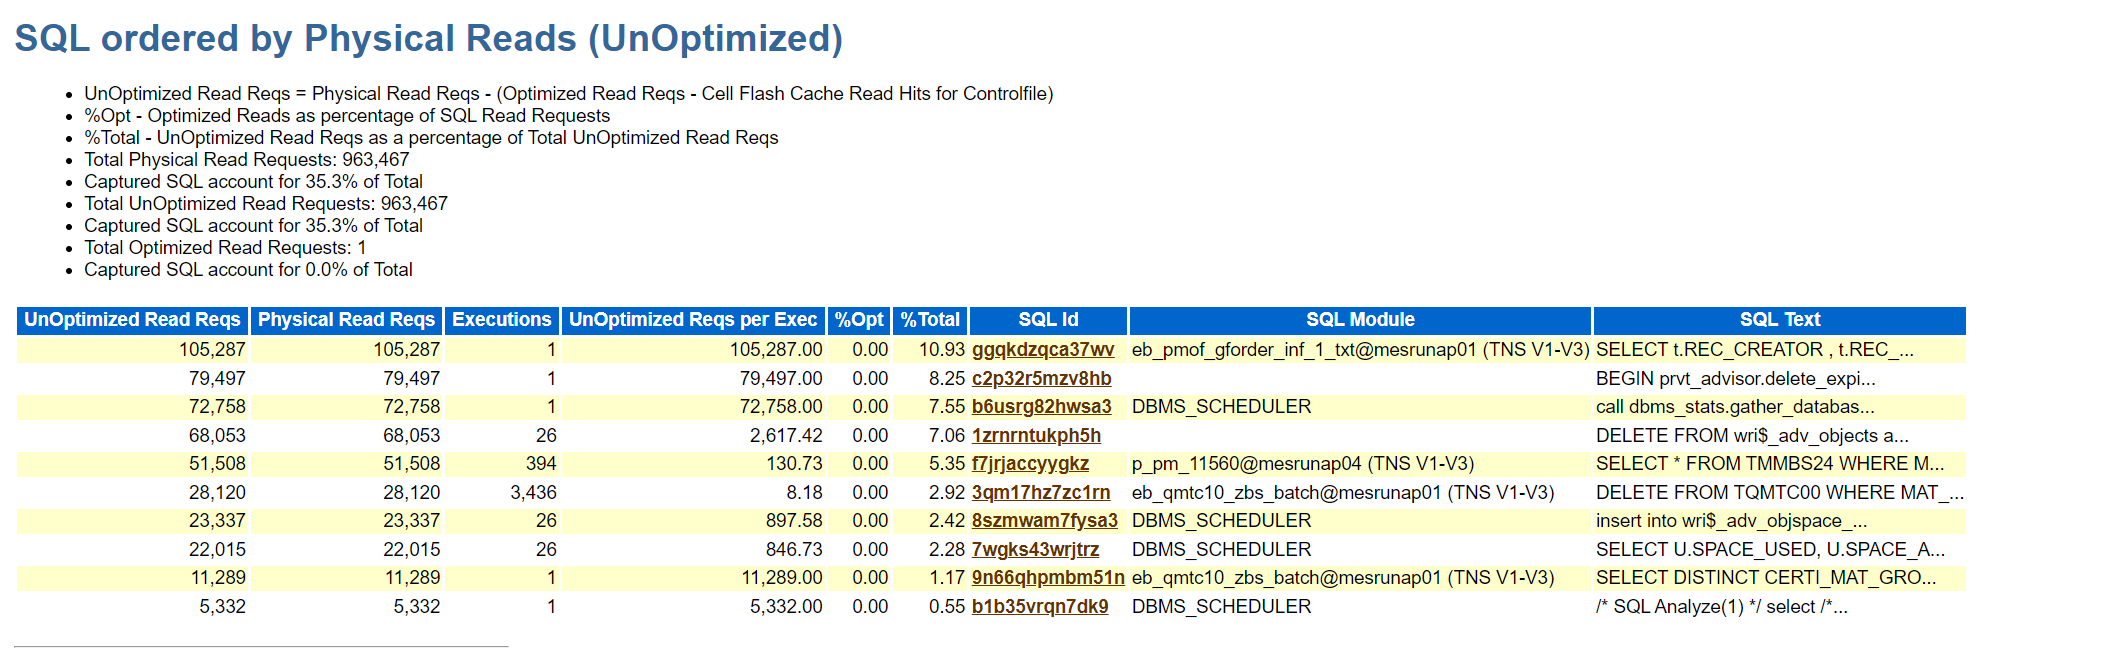
Task: Click the SQL Text column header
Action: [1779, 320]
